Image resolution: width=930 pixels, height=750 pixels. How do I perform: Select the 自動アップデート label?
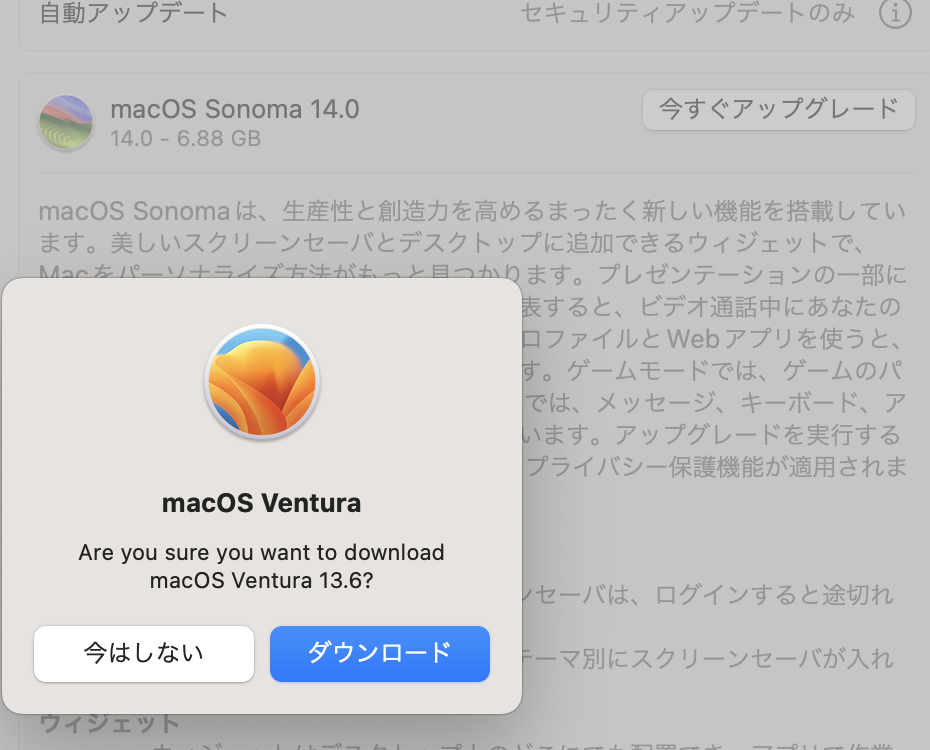pos(133,13)
